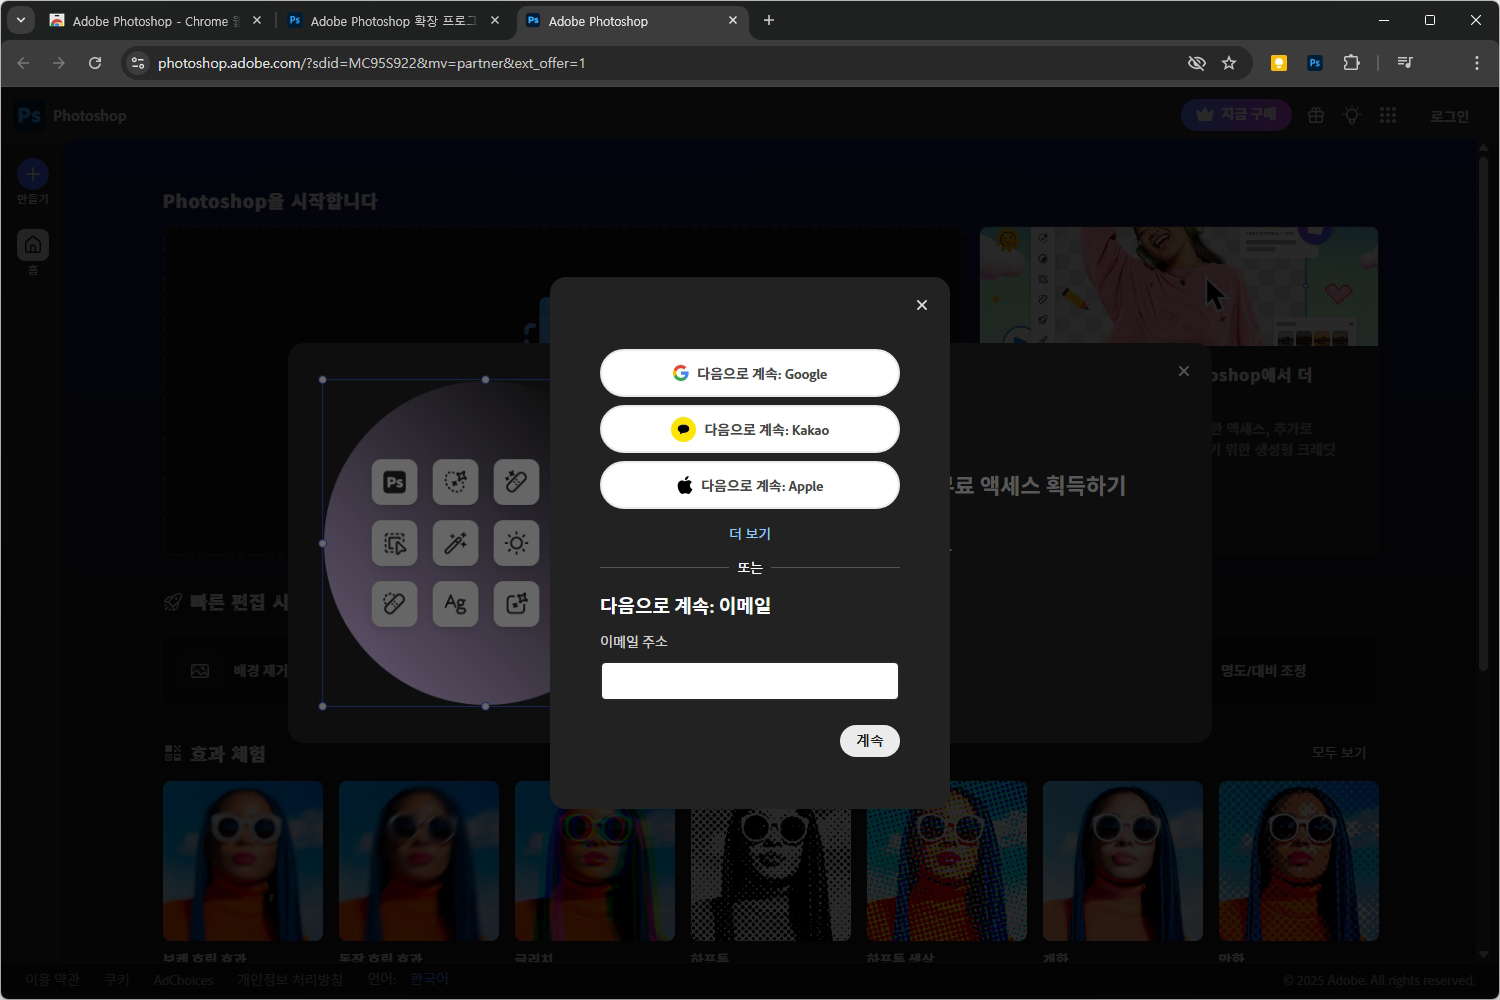Image resolution: width=1500 pixels, height=1000 pixels.
Task: Continue with Google sign-in
Action: 750,373
